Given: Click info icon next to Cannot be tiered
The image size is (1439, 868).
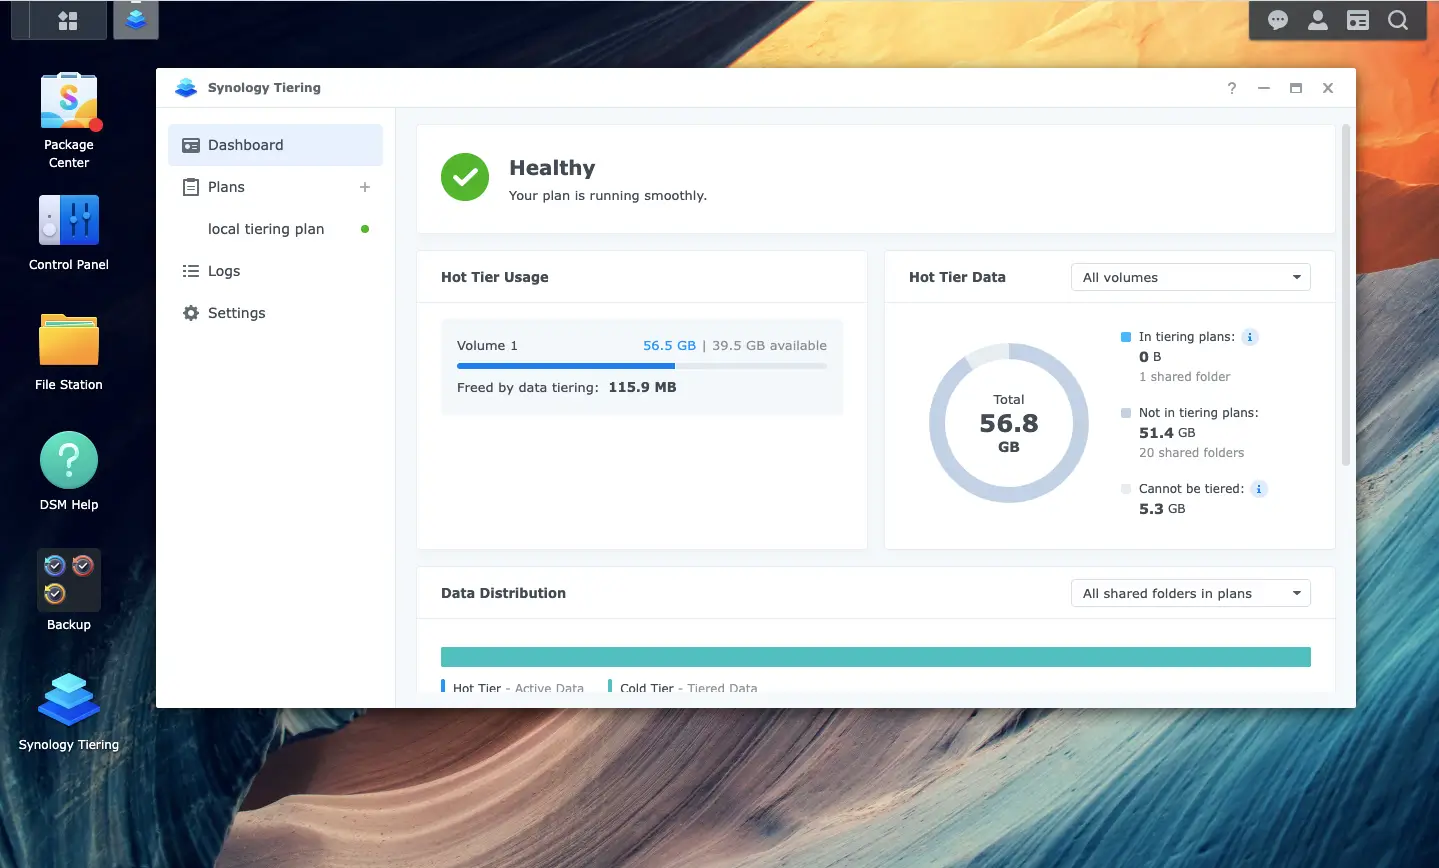Looking at the screenshot, I should (1259, 489).
